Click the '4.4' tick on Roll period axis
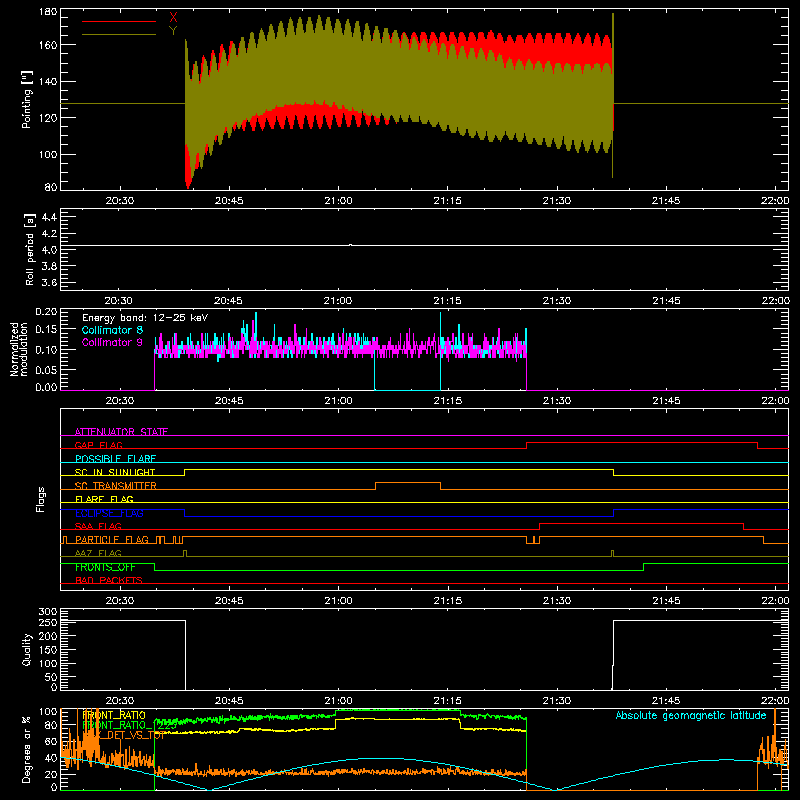The width and height of the screenshot is (800, 800). click(49, 217)
